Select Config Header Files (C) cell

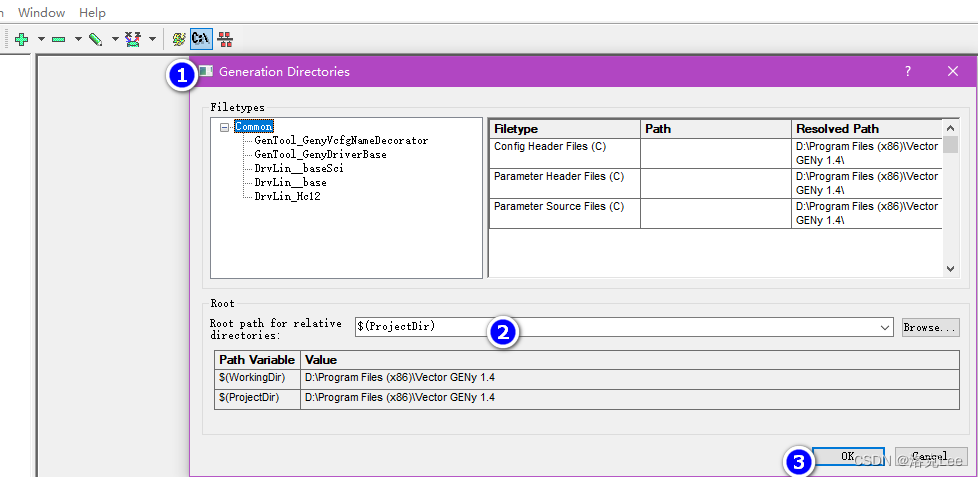(x=565, y=153)
